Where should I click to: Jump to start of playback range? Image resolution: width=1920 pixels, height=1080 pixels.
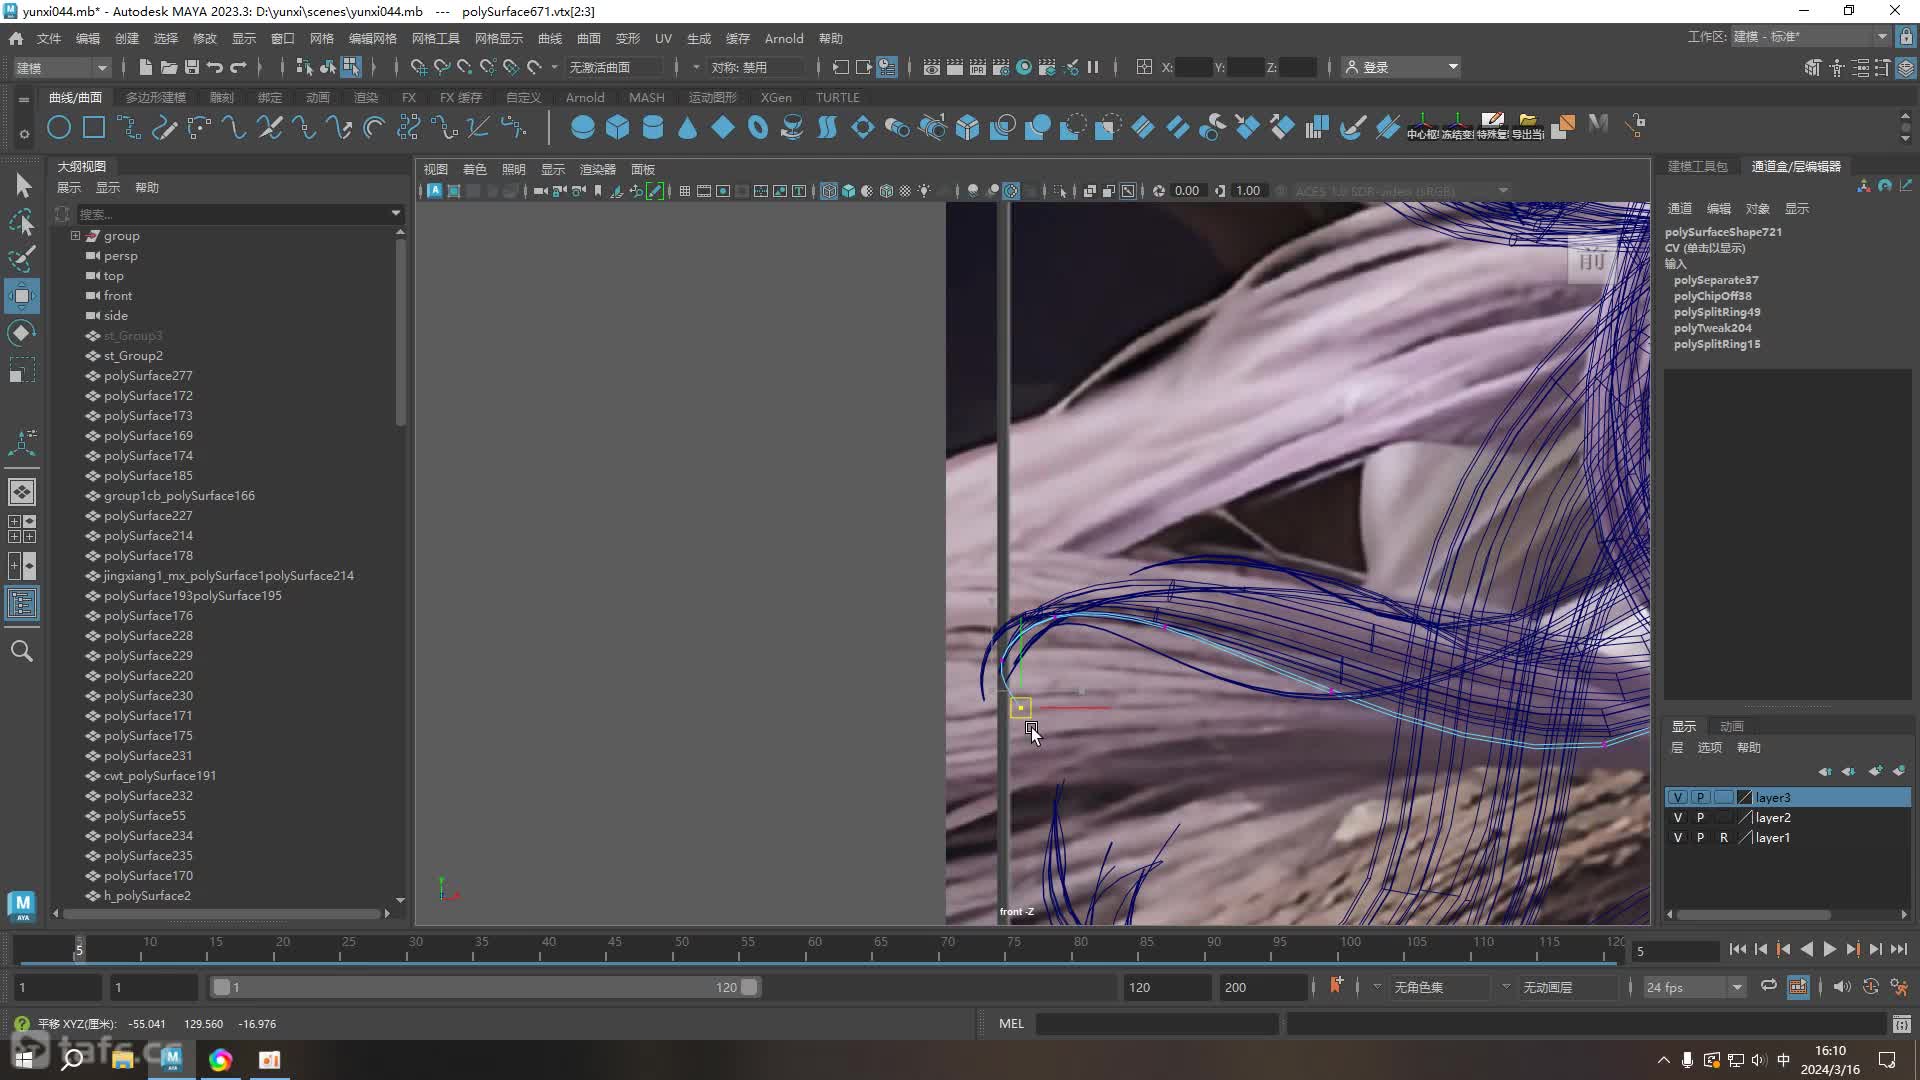1737,950
